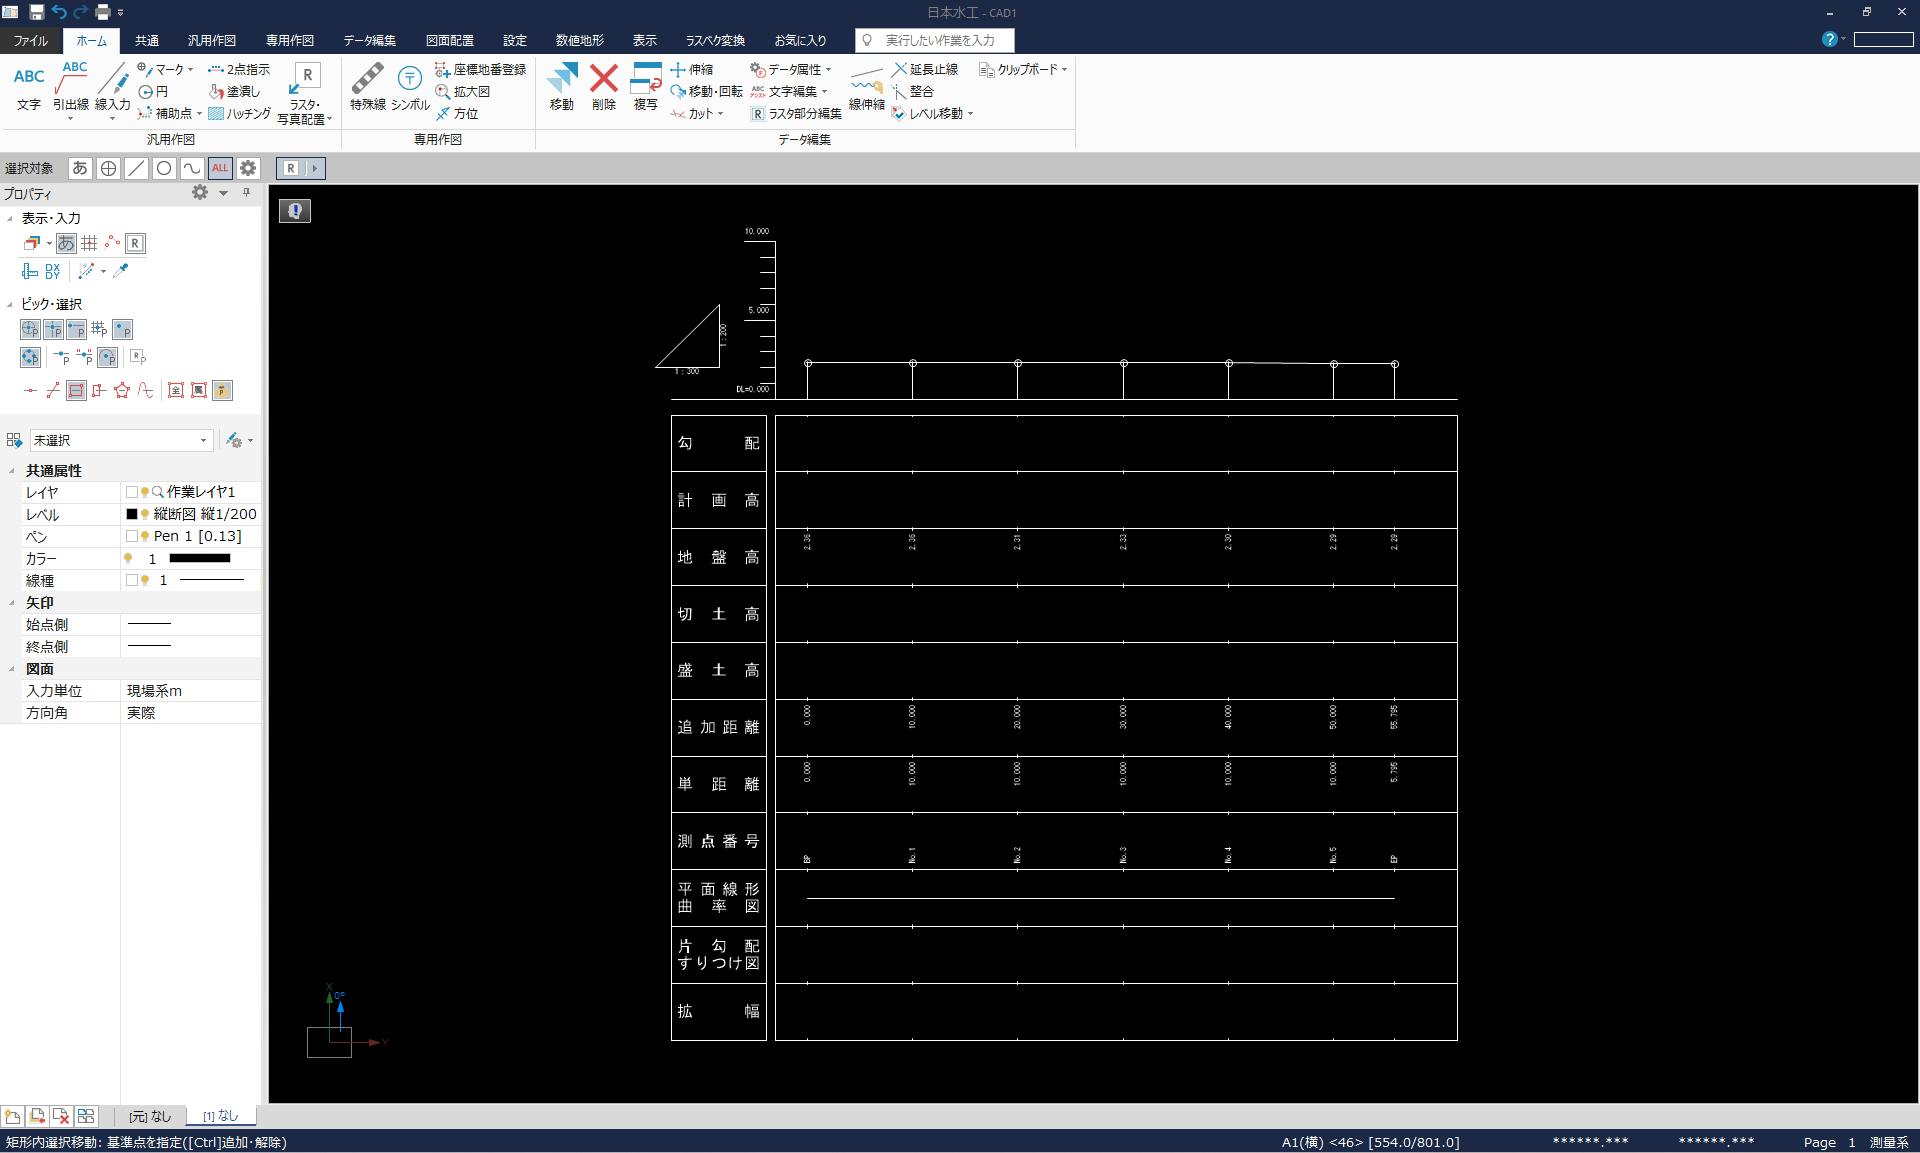The height and width of the screenshot is (1153, 1920).
Task: Switch to the ラスベク変換 ribbon tab
Action: 715,40
